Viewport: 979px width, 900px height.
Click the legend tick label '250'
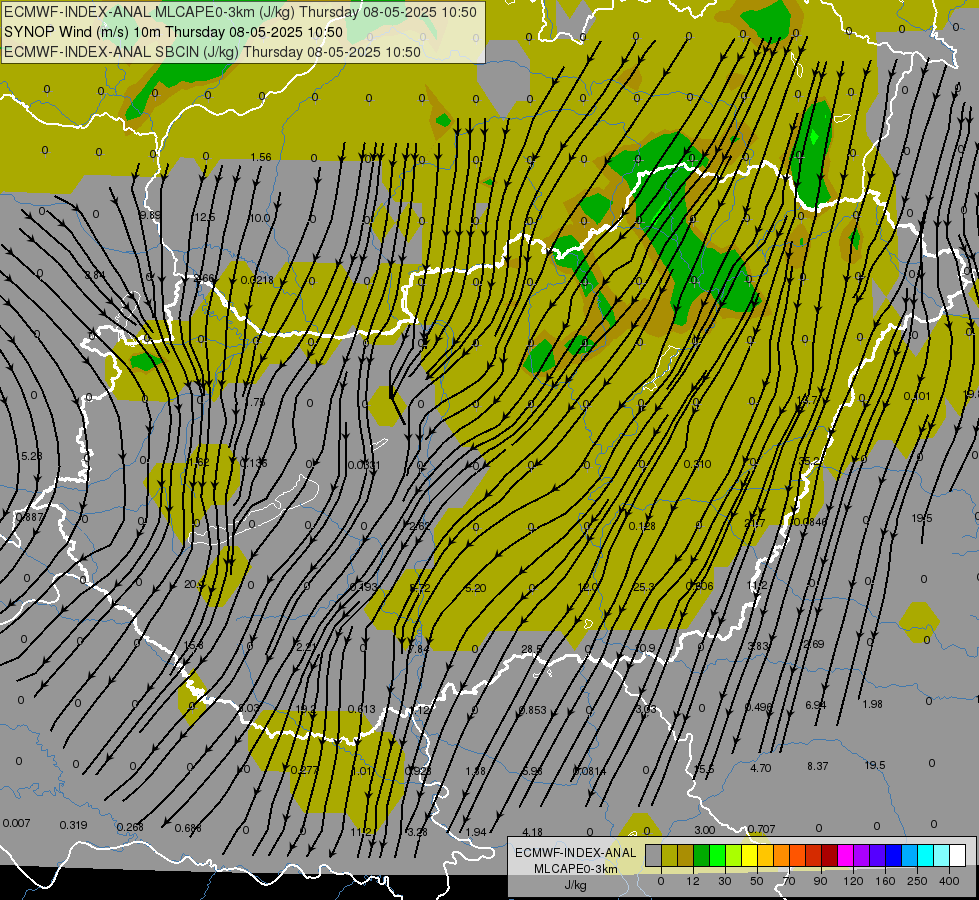[917, 881]
